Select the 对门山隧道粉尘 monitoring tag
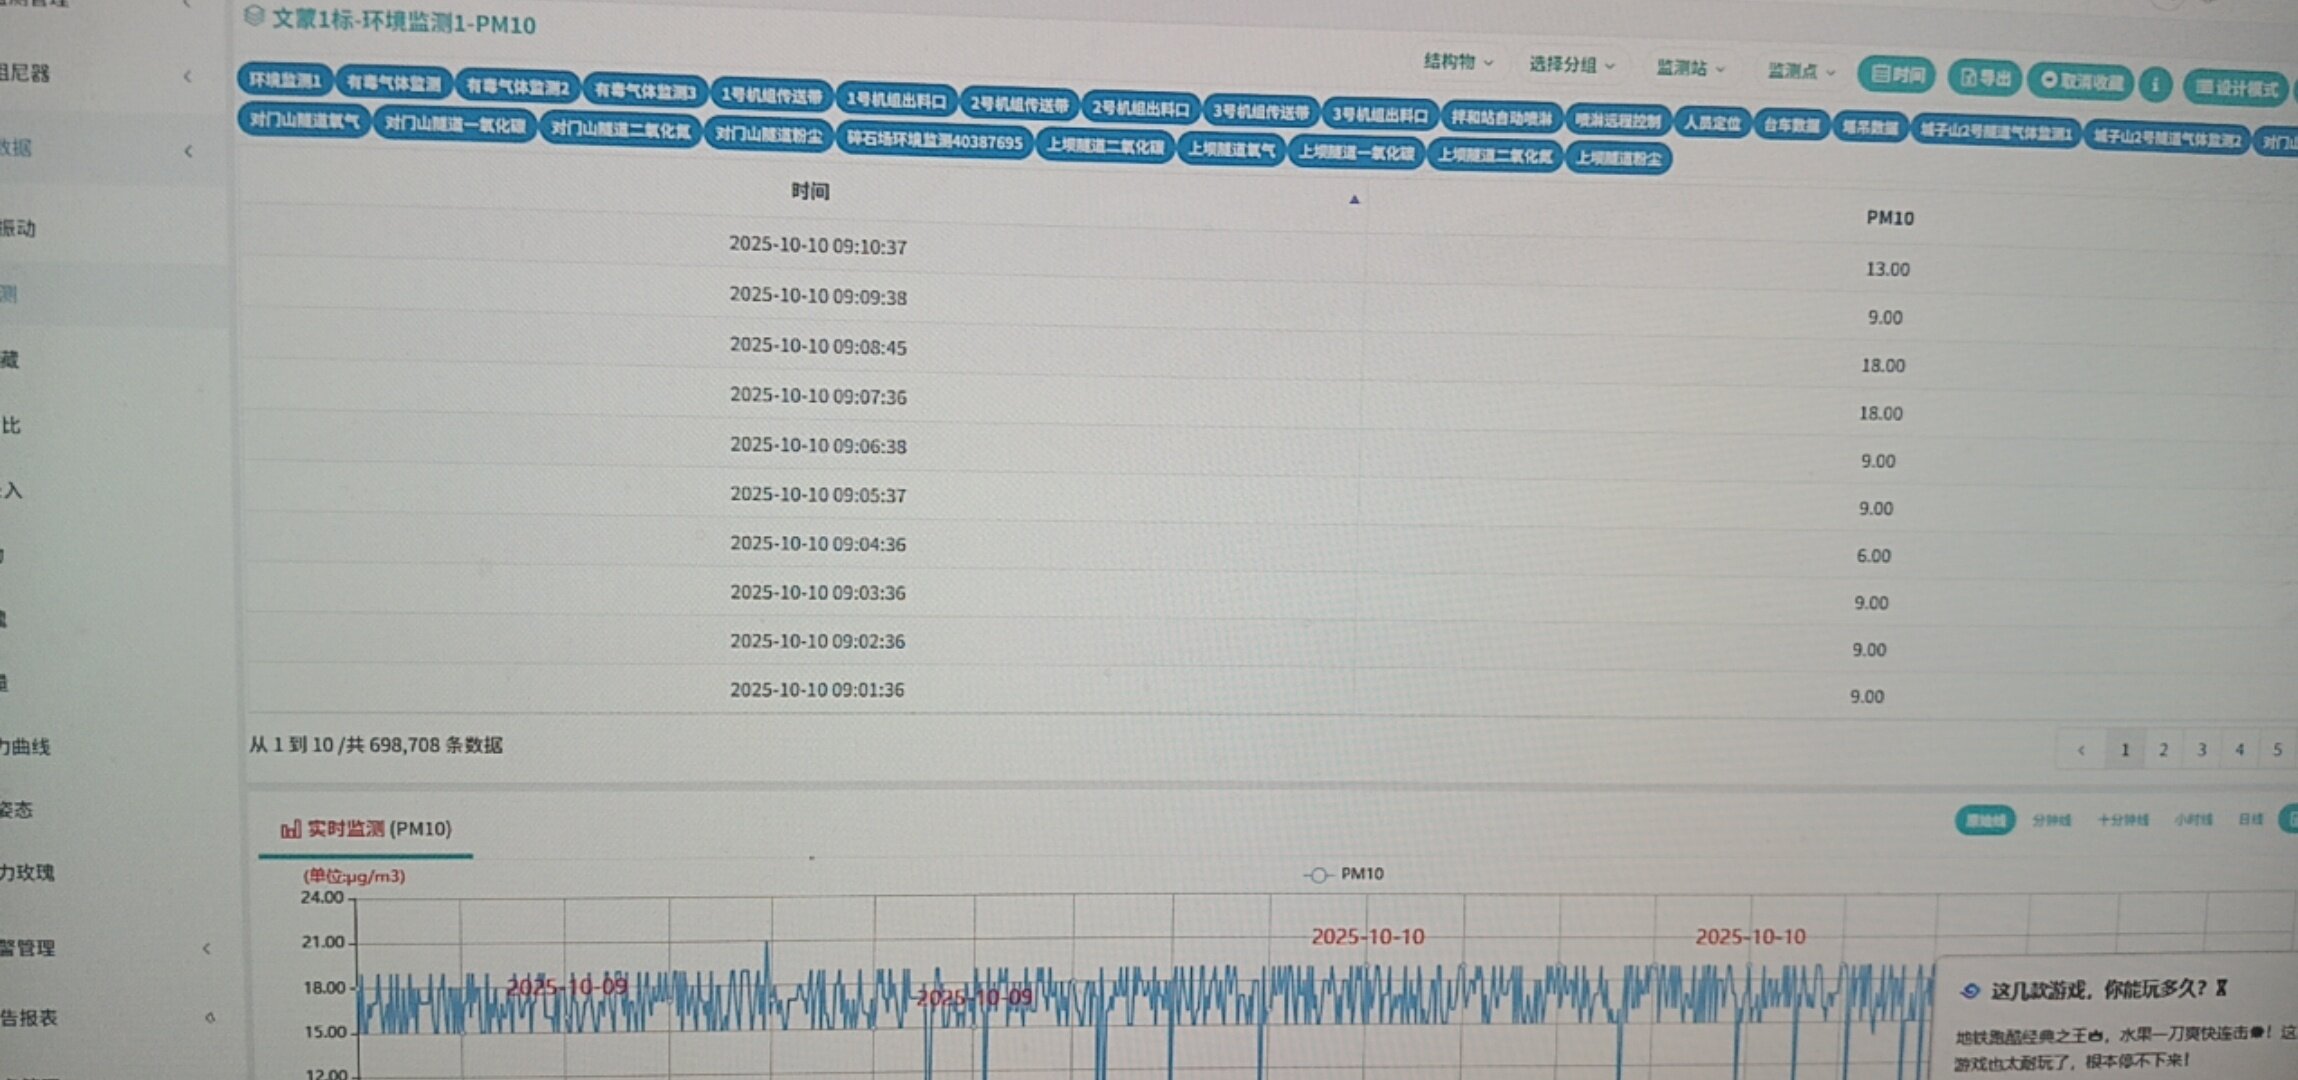The width and height of the screenshot is (2298, 1080). pyautogui.click(x=769, y=134)
